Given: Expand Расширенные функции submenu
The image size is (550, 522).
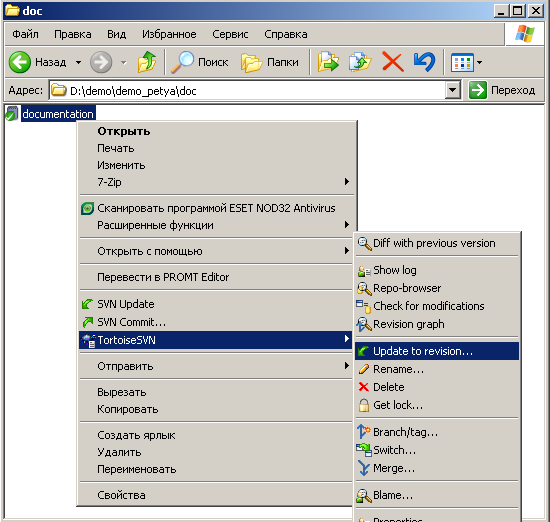Looking at the screenshot, I should [x=347, y=225].
